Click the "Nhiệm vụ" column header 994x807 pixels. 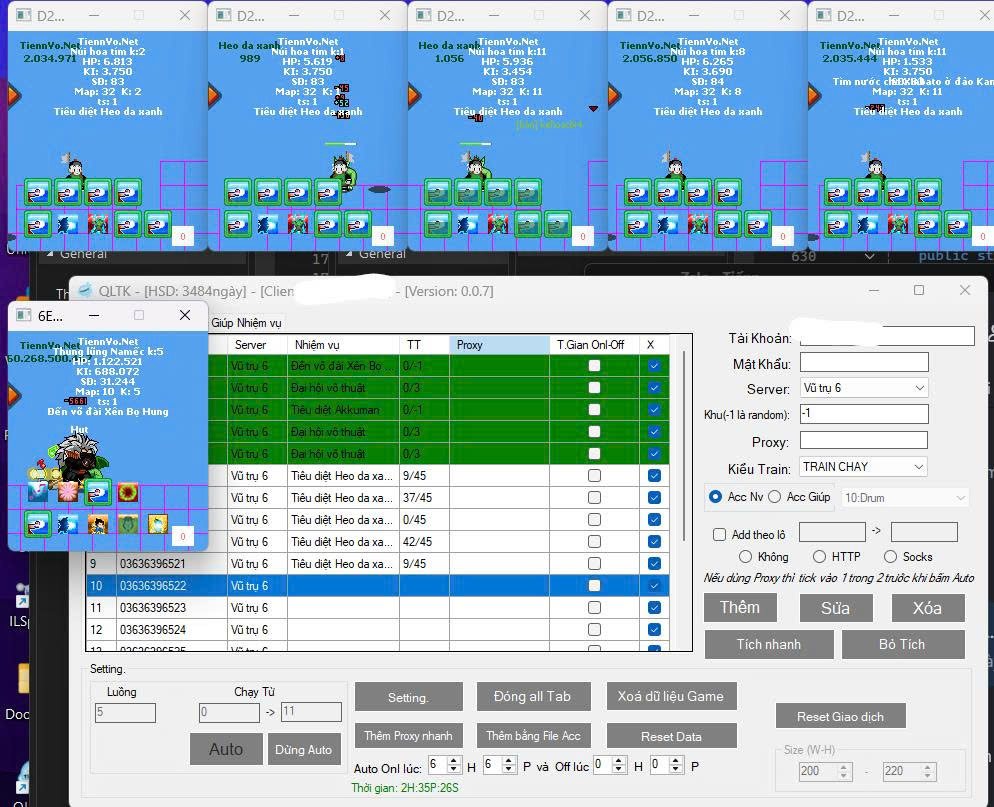pos(342,345)
